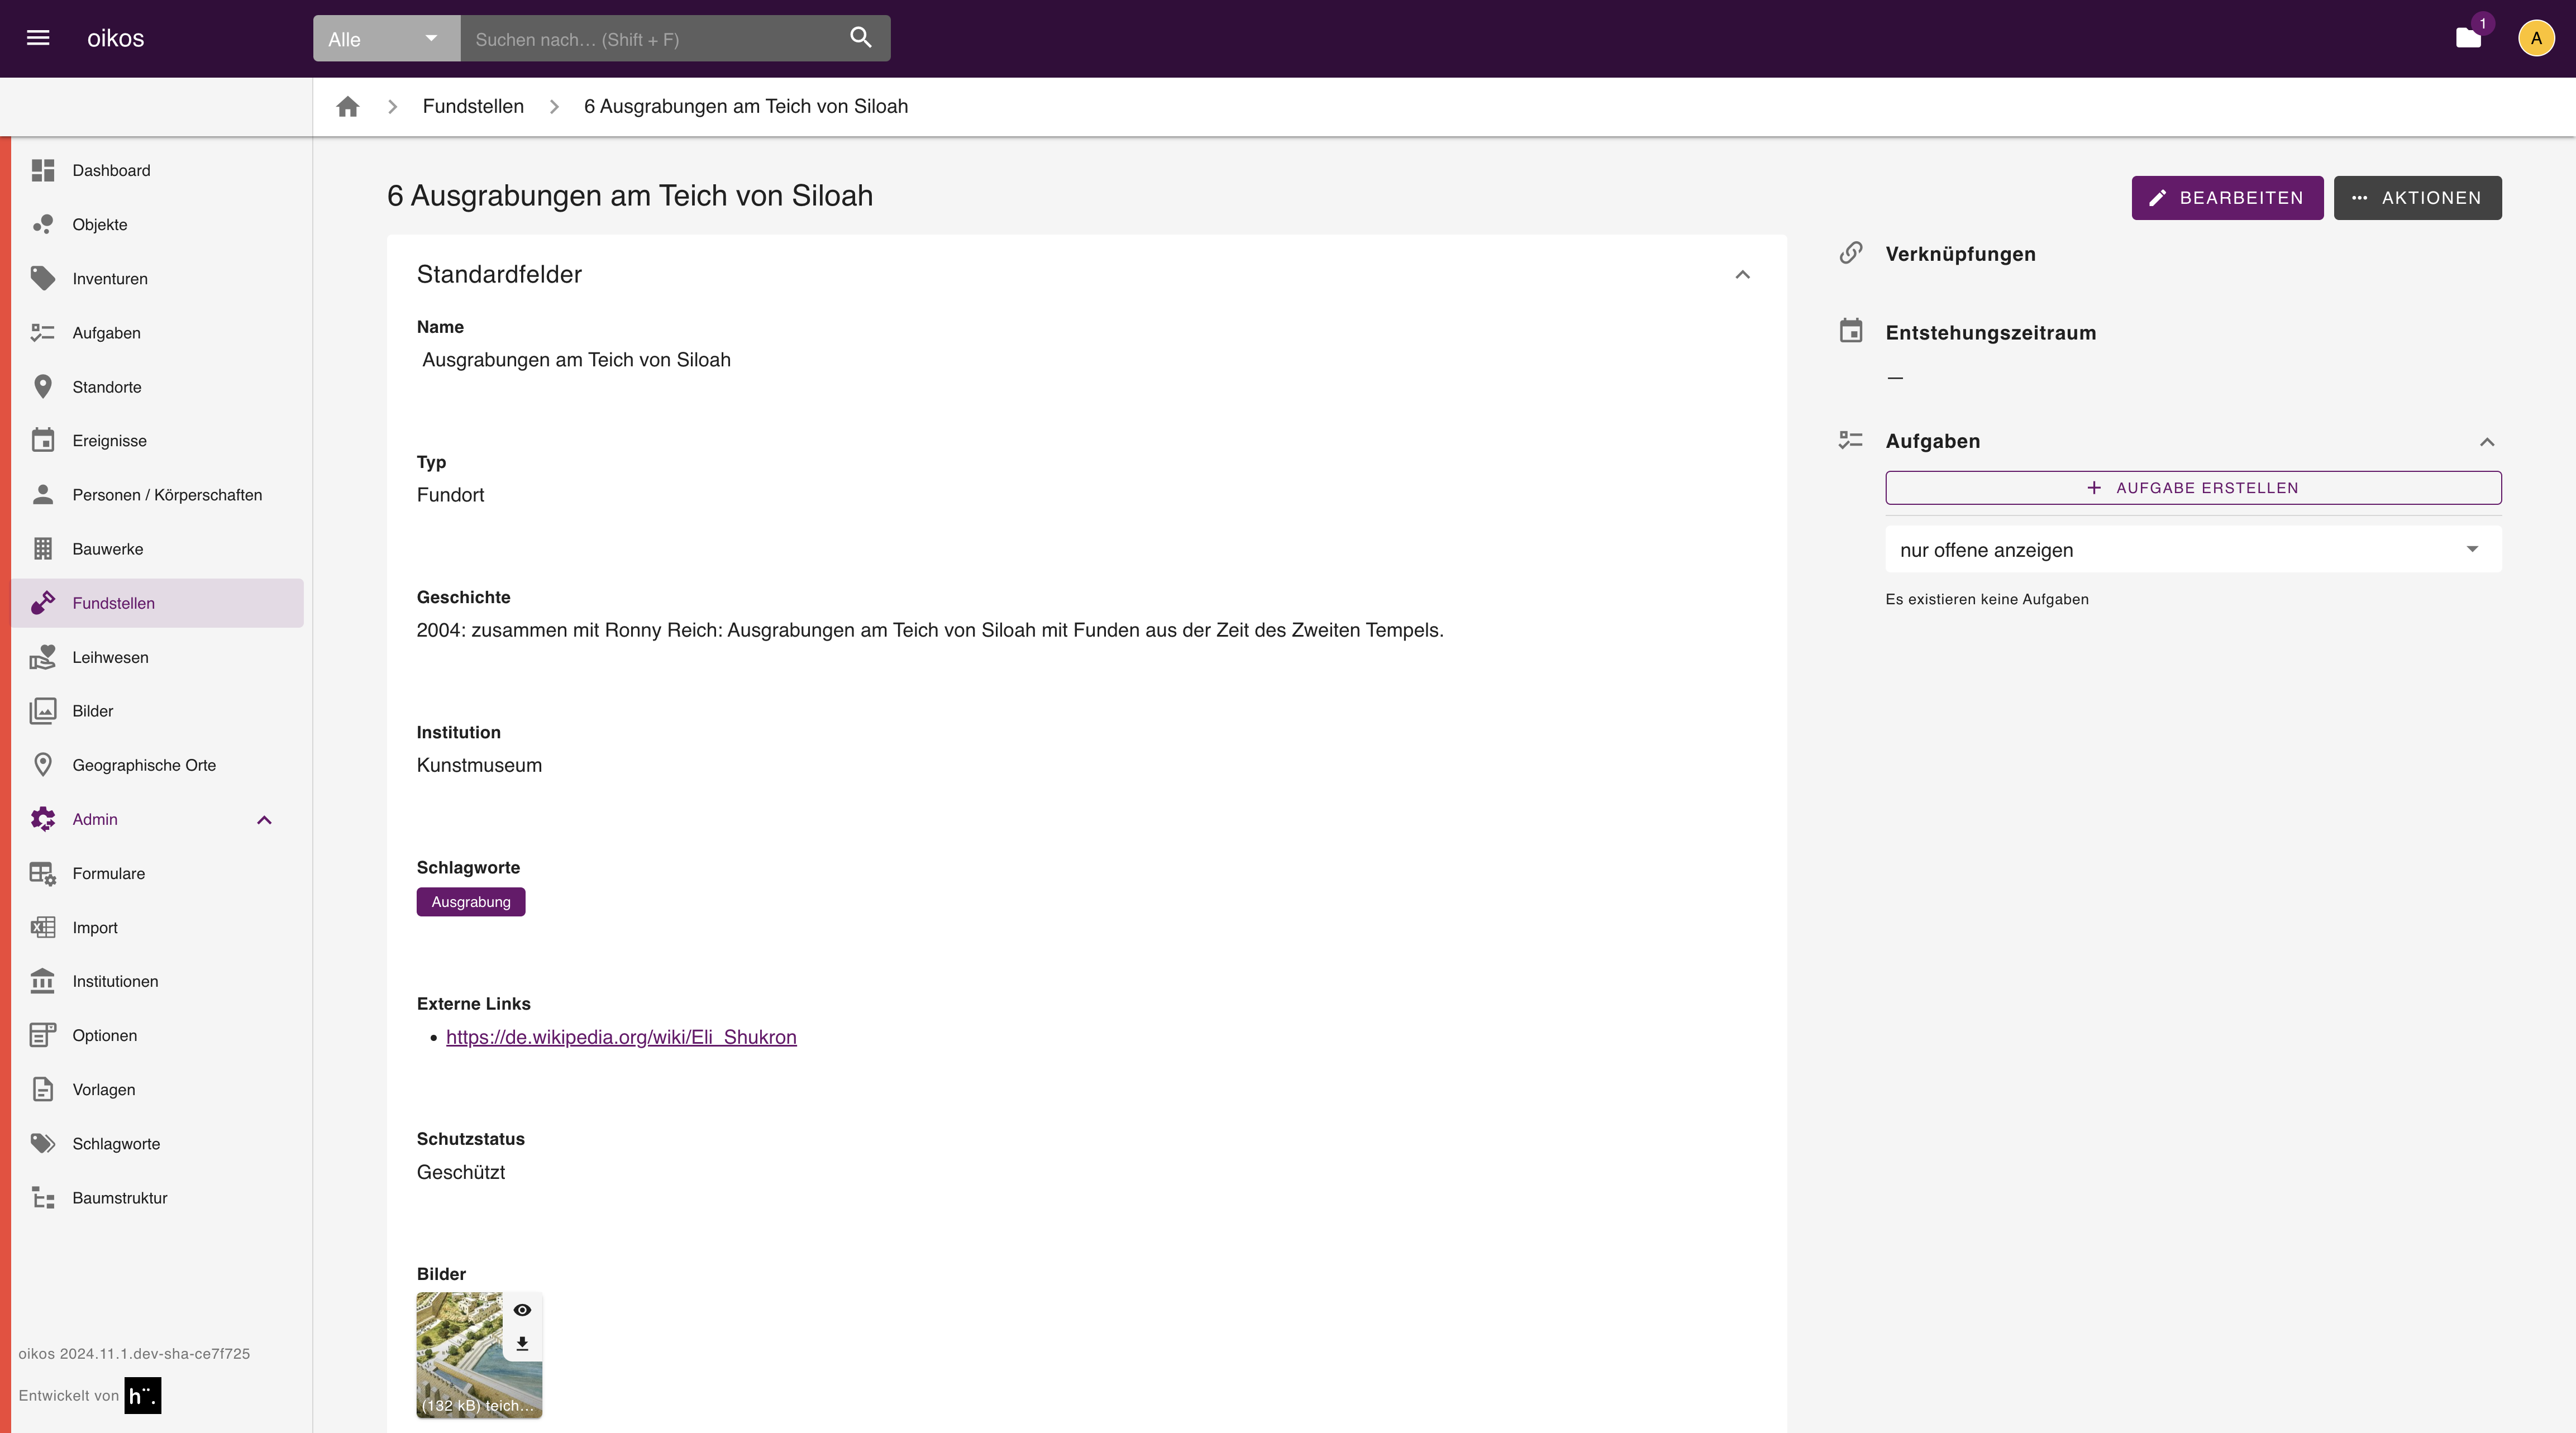Screen dimensions: 2576x1433
Task: Click the Schlagworte tags icon in sidebar
Action: pyautogui.click(x=43, y=1143)
